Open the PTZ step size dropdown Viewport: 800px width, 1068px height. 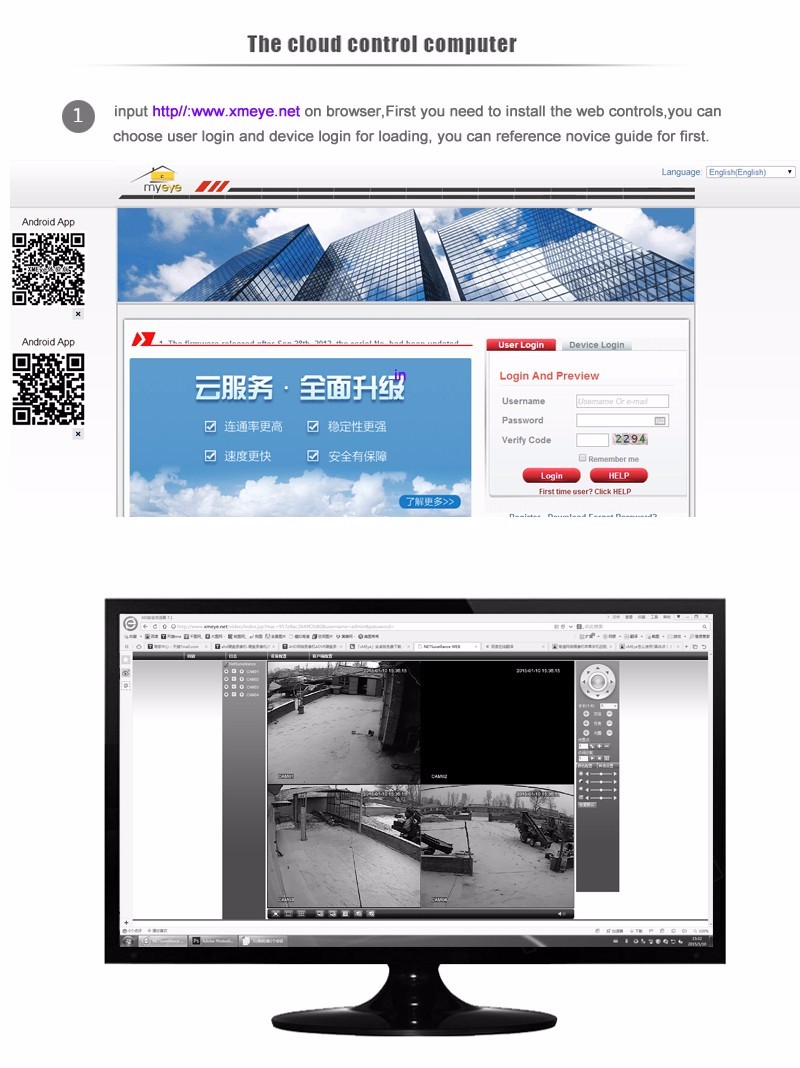point(609,706)
